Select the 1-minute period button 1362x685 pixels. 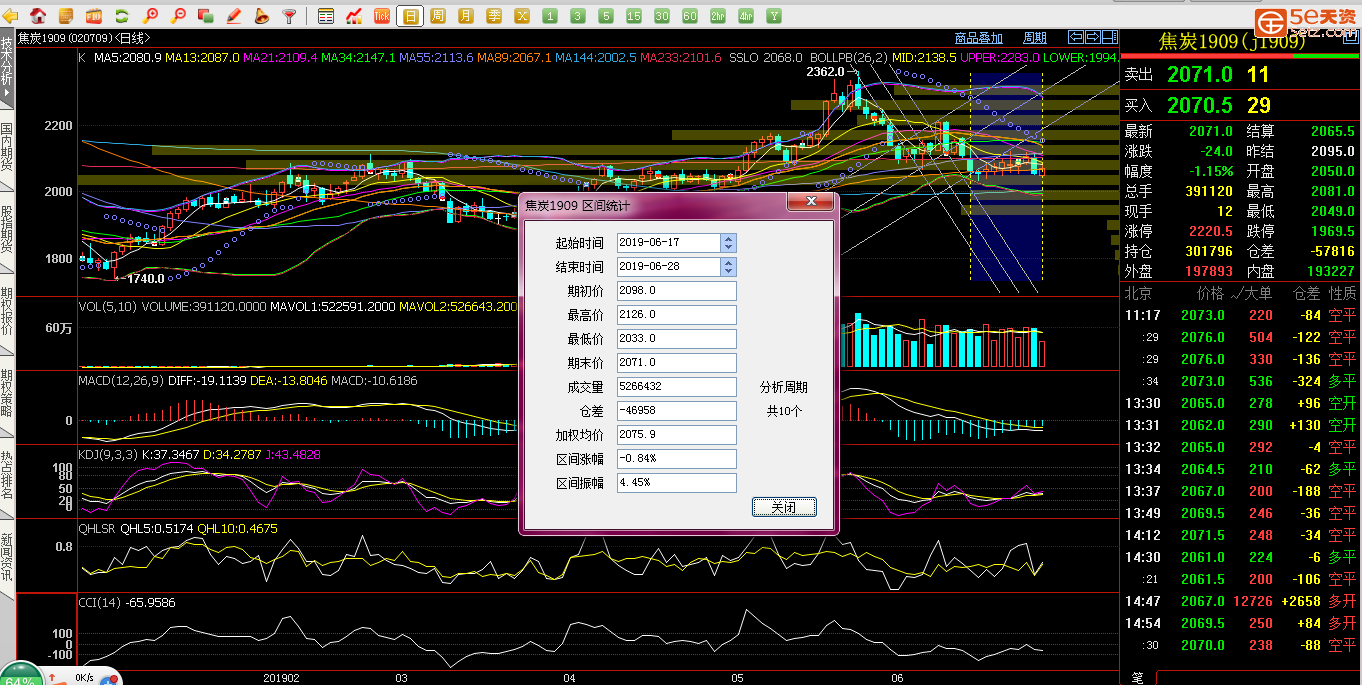550,16
